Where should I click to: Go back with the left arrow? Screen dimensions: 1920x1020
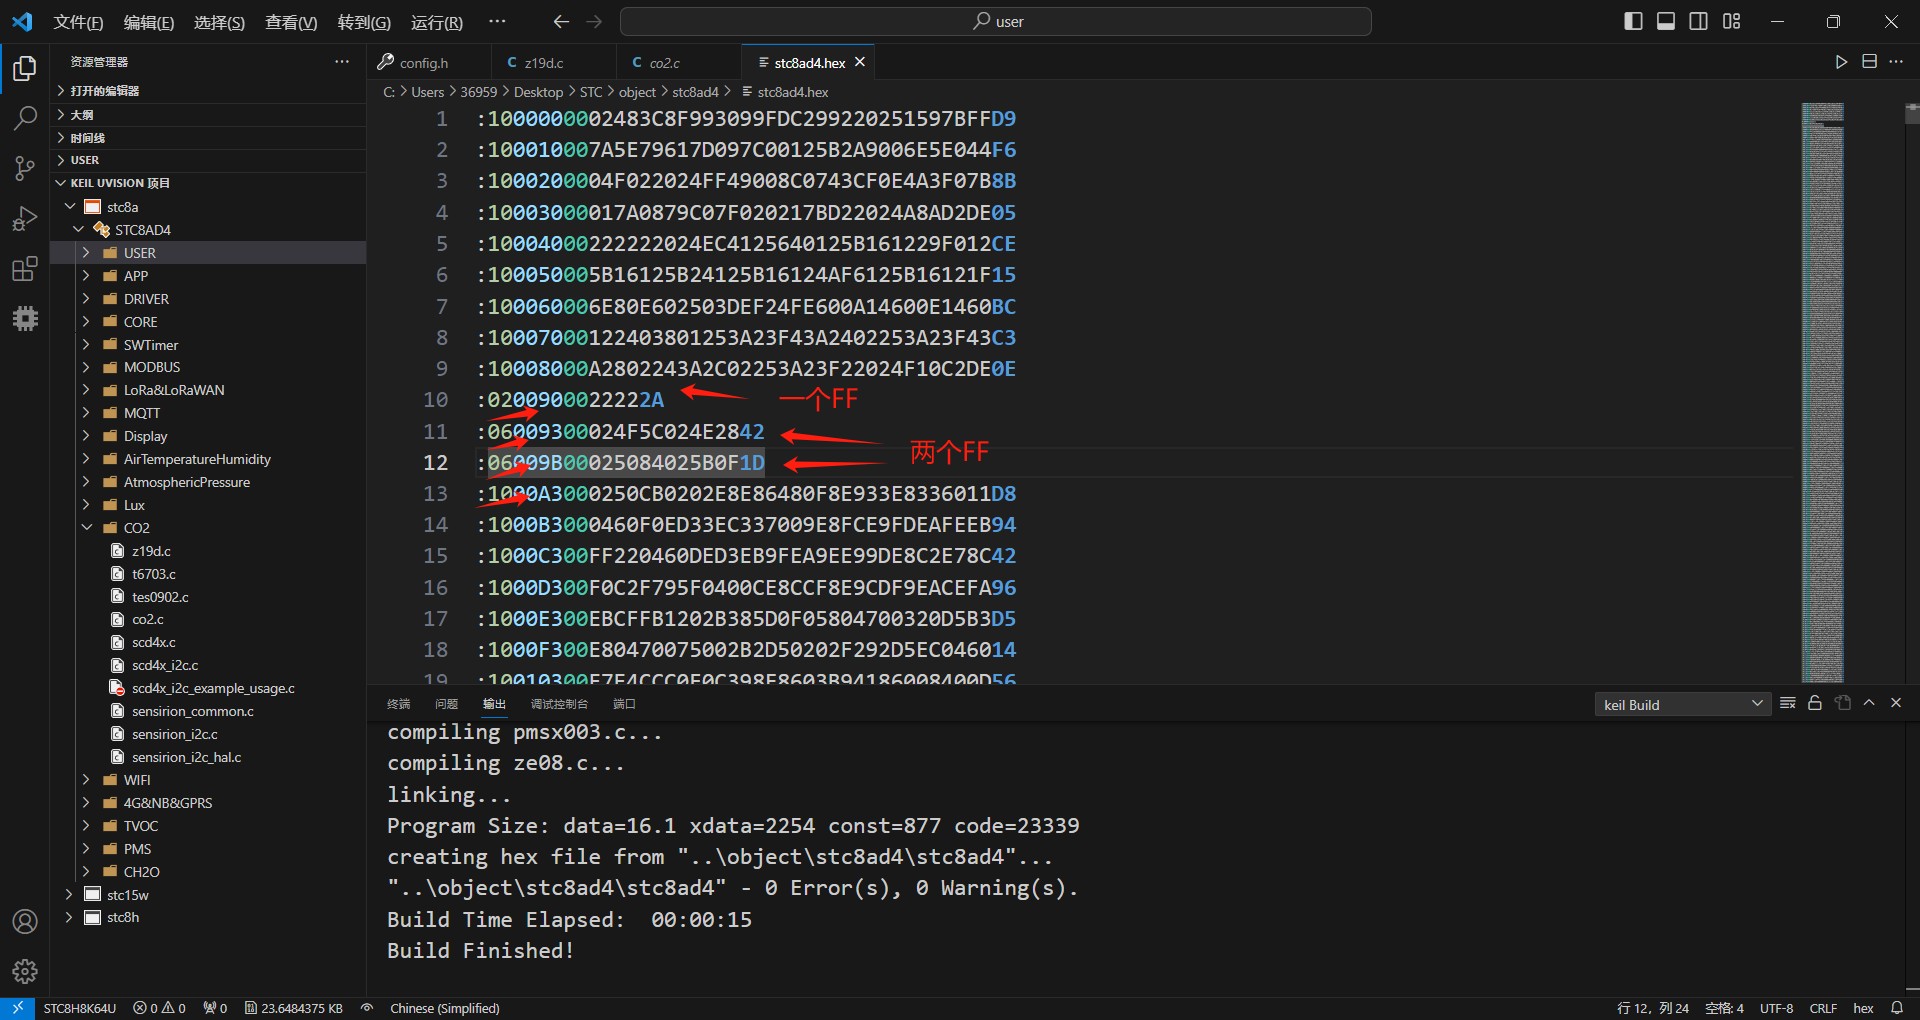tap(561, 21)
